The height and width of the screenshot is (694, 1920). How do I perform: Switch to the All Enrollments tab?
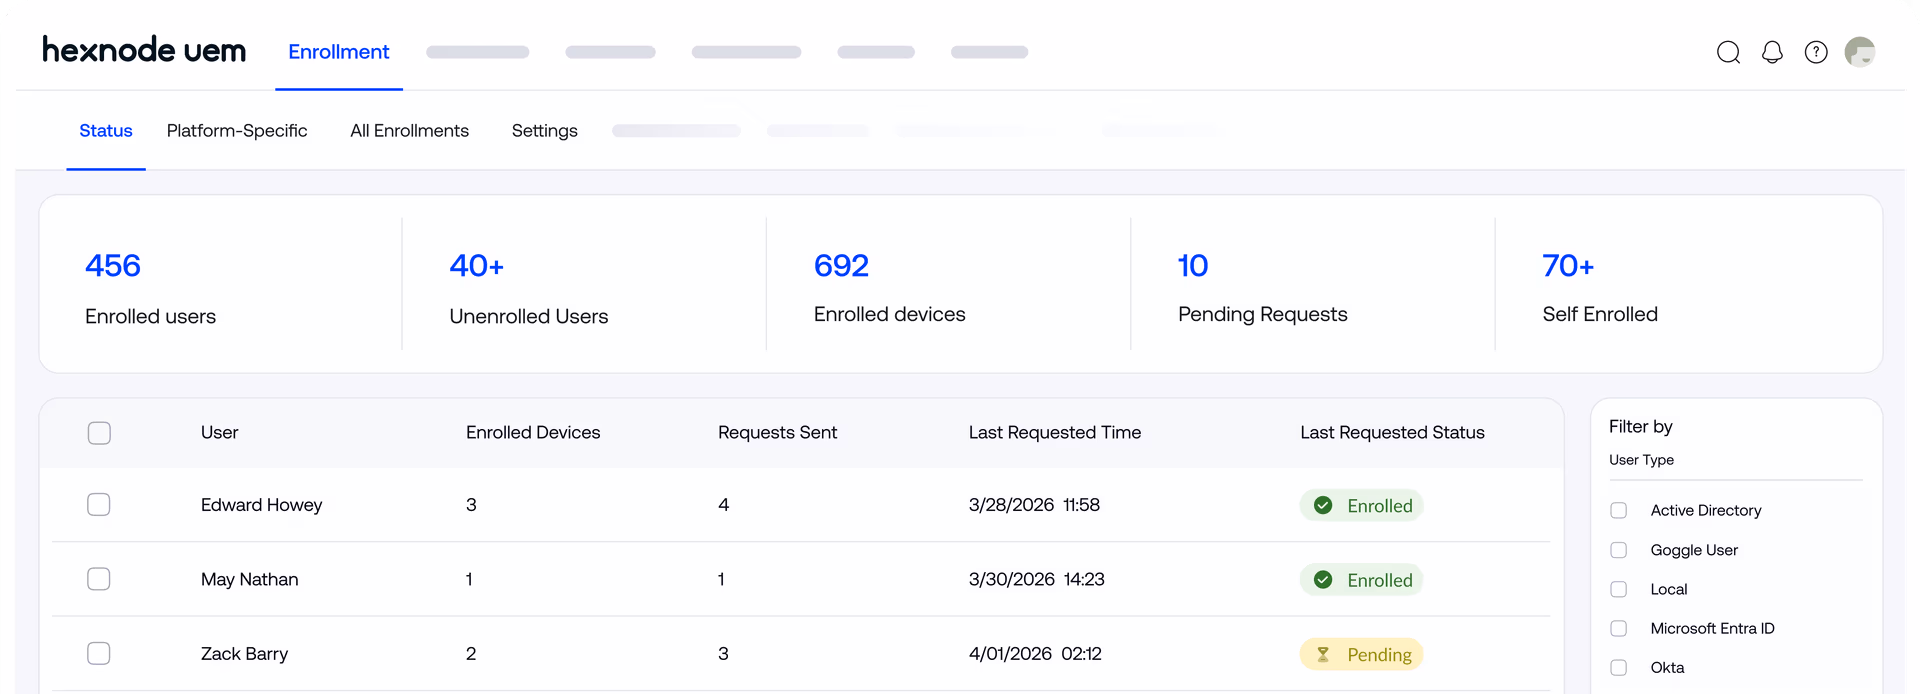click(409, 131)
